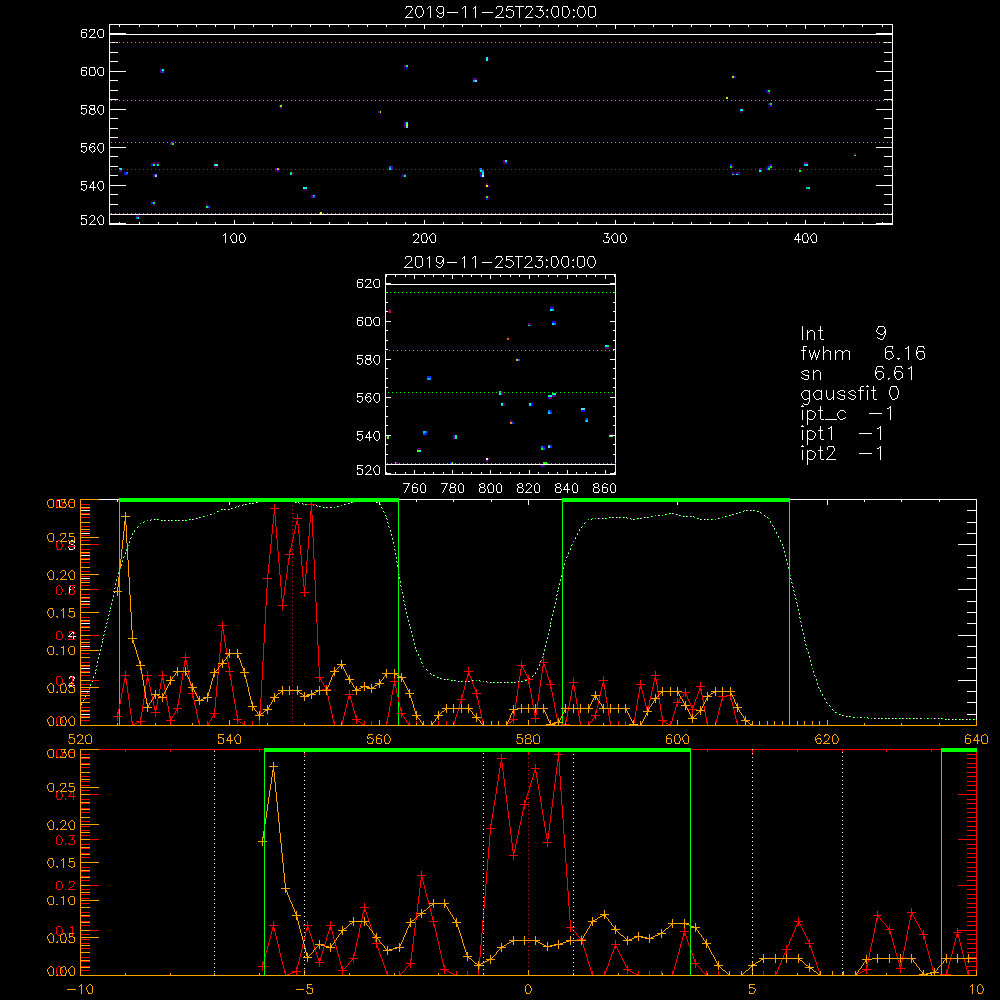Select the 560 y-axis label on the top wide plot
This screenshot has height=1000, width=1000.
pos(92,148)
